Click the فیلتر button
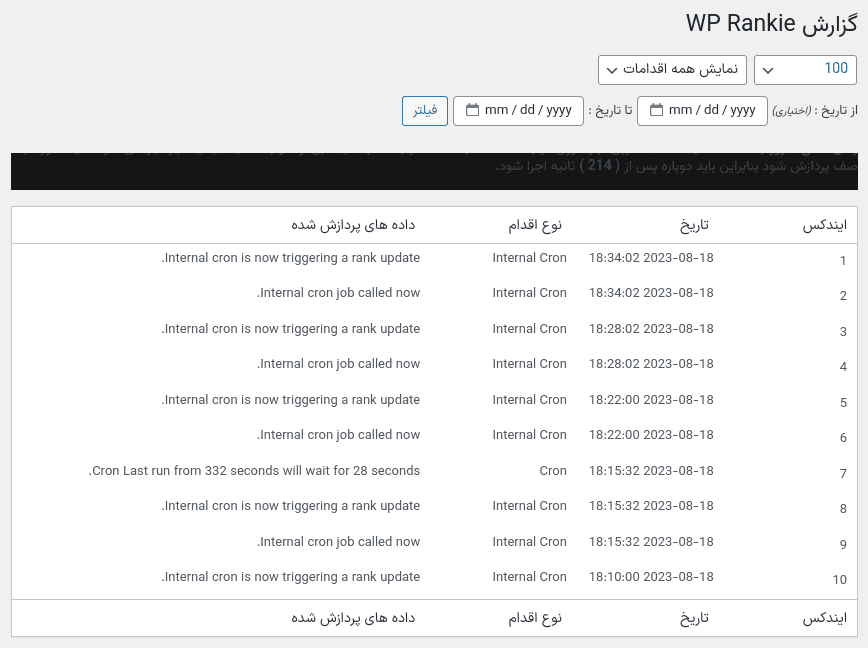 coord(425,111)
